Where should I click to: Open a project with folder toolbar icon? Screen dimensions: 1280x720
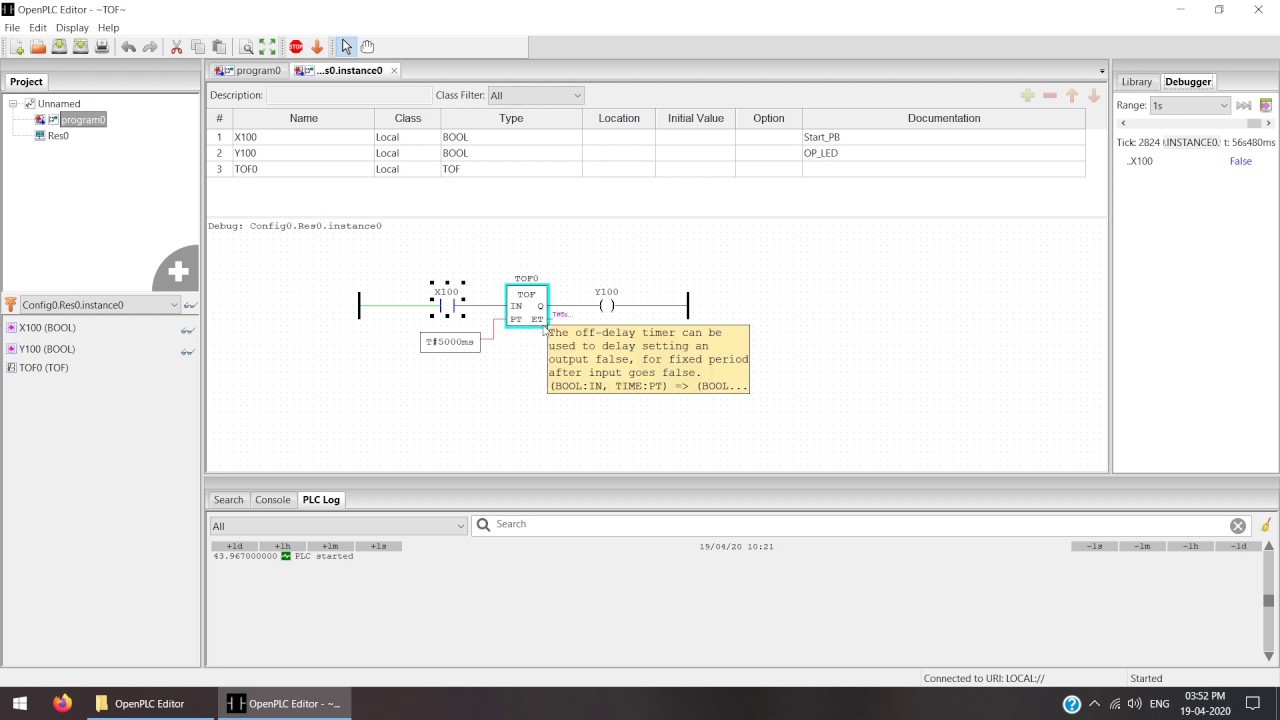tap(38, 47)
